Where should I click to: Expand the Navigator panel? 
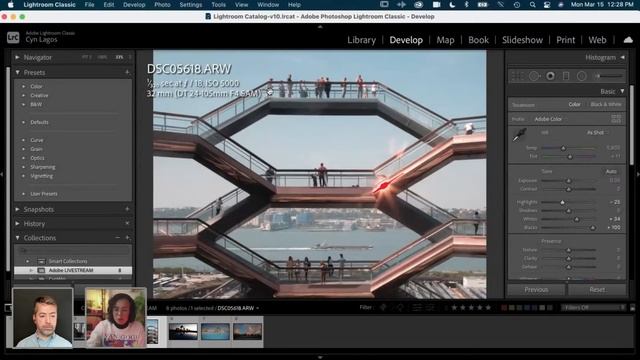[x=18, y=58]
